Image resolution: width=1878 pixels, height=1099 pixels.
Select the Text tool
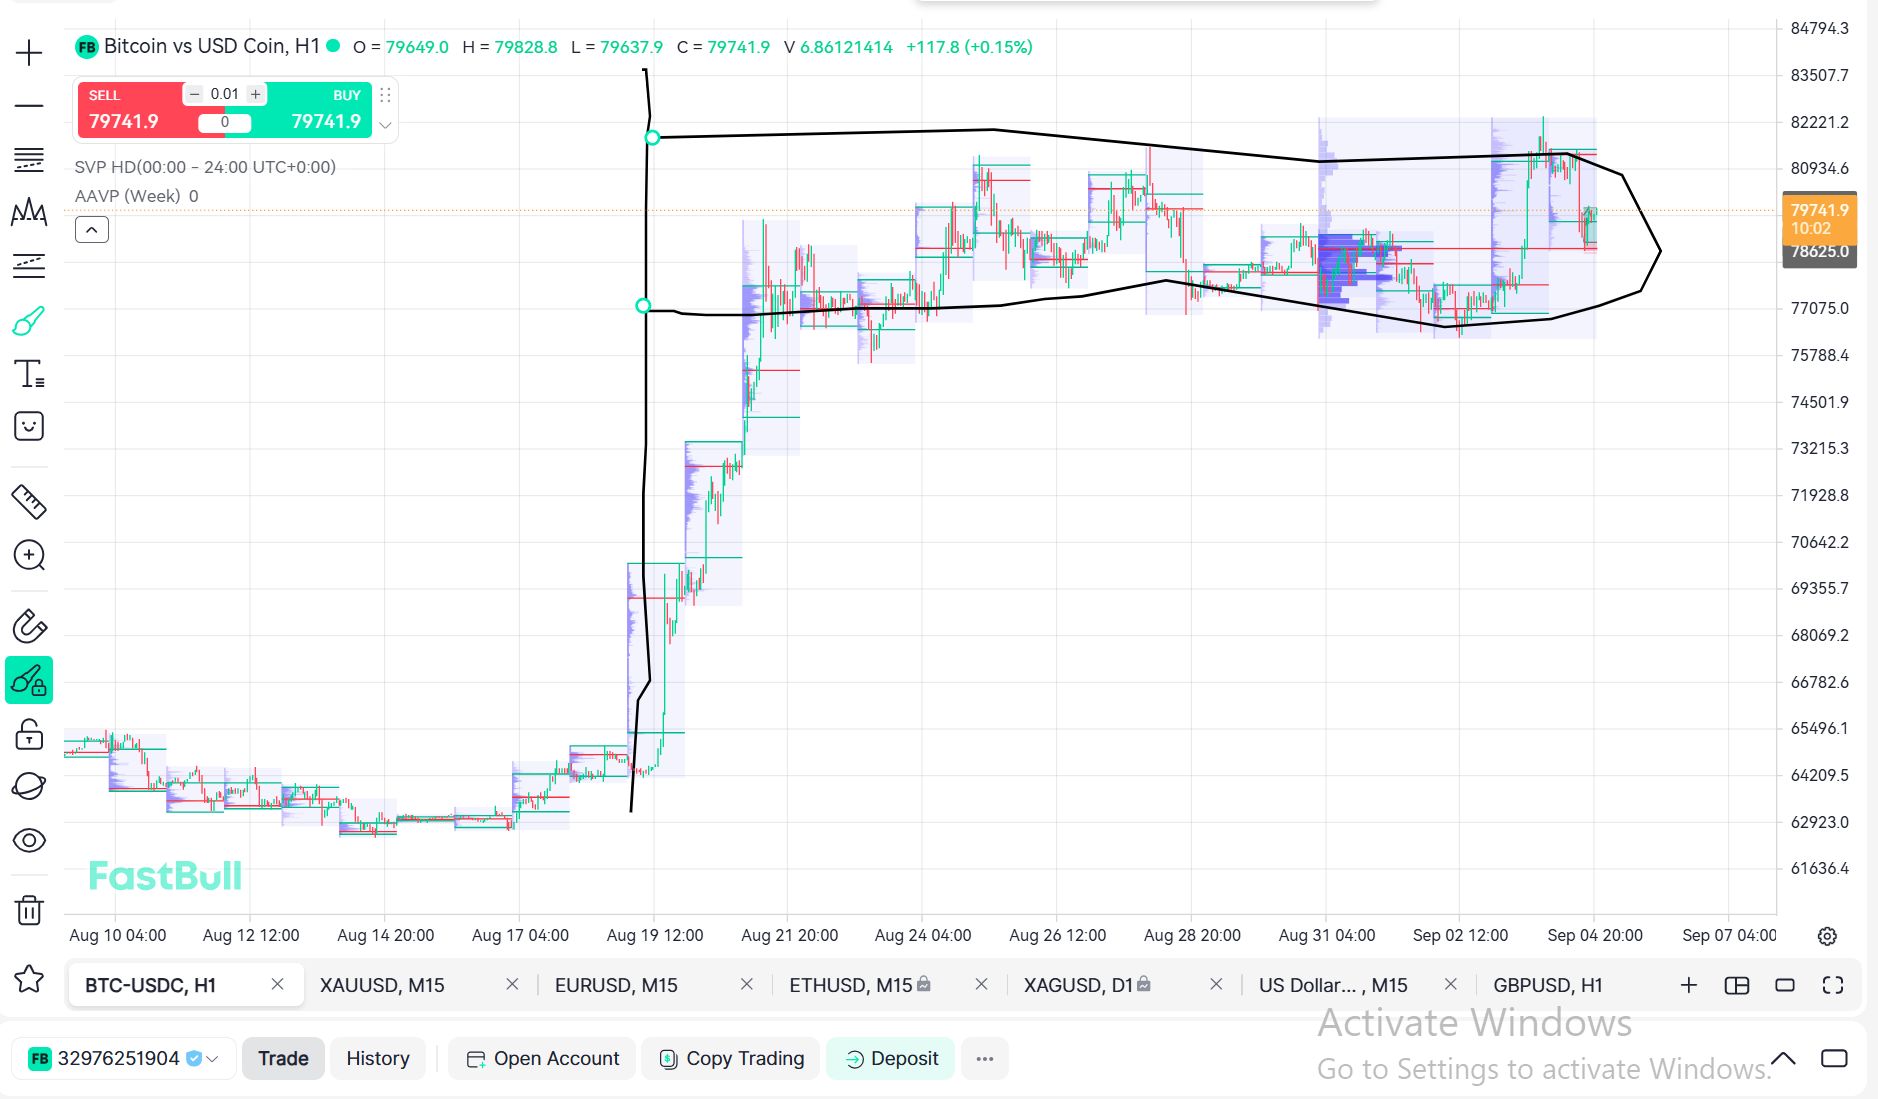coord(29,374)
